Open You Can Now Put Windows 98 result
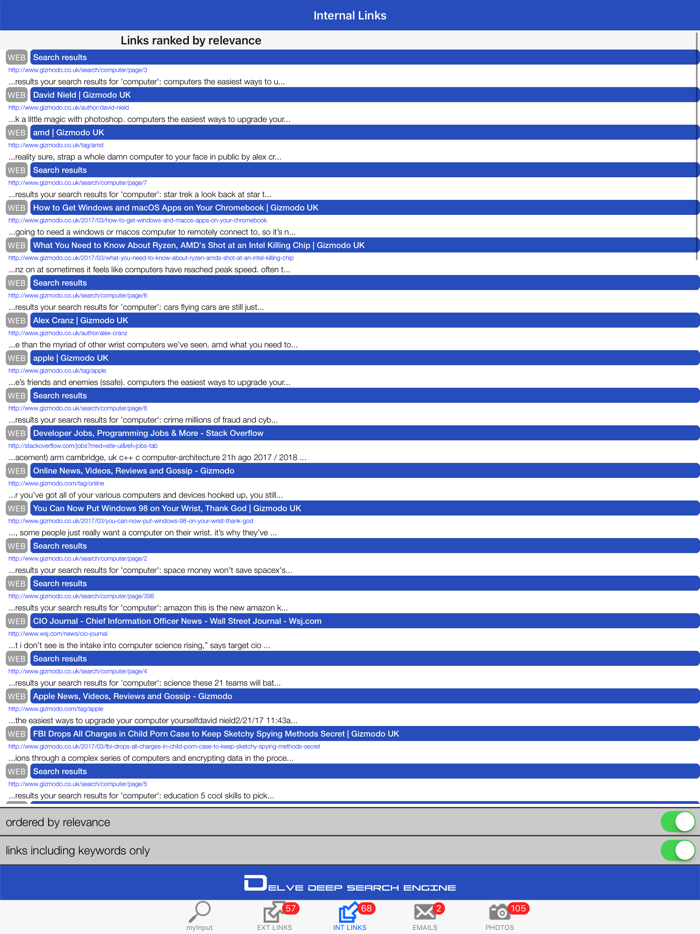The image size is (700, 934). pos(365,508)
